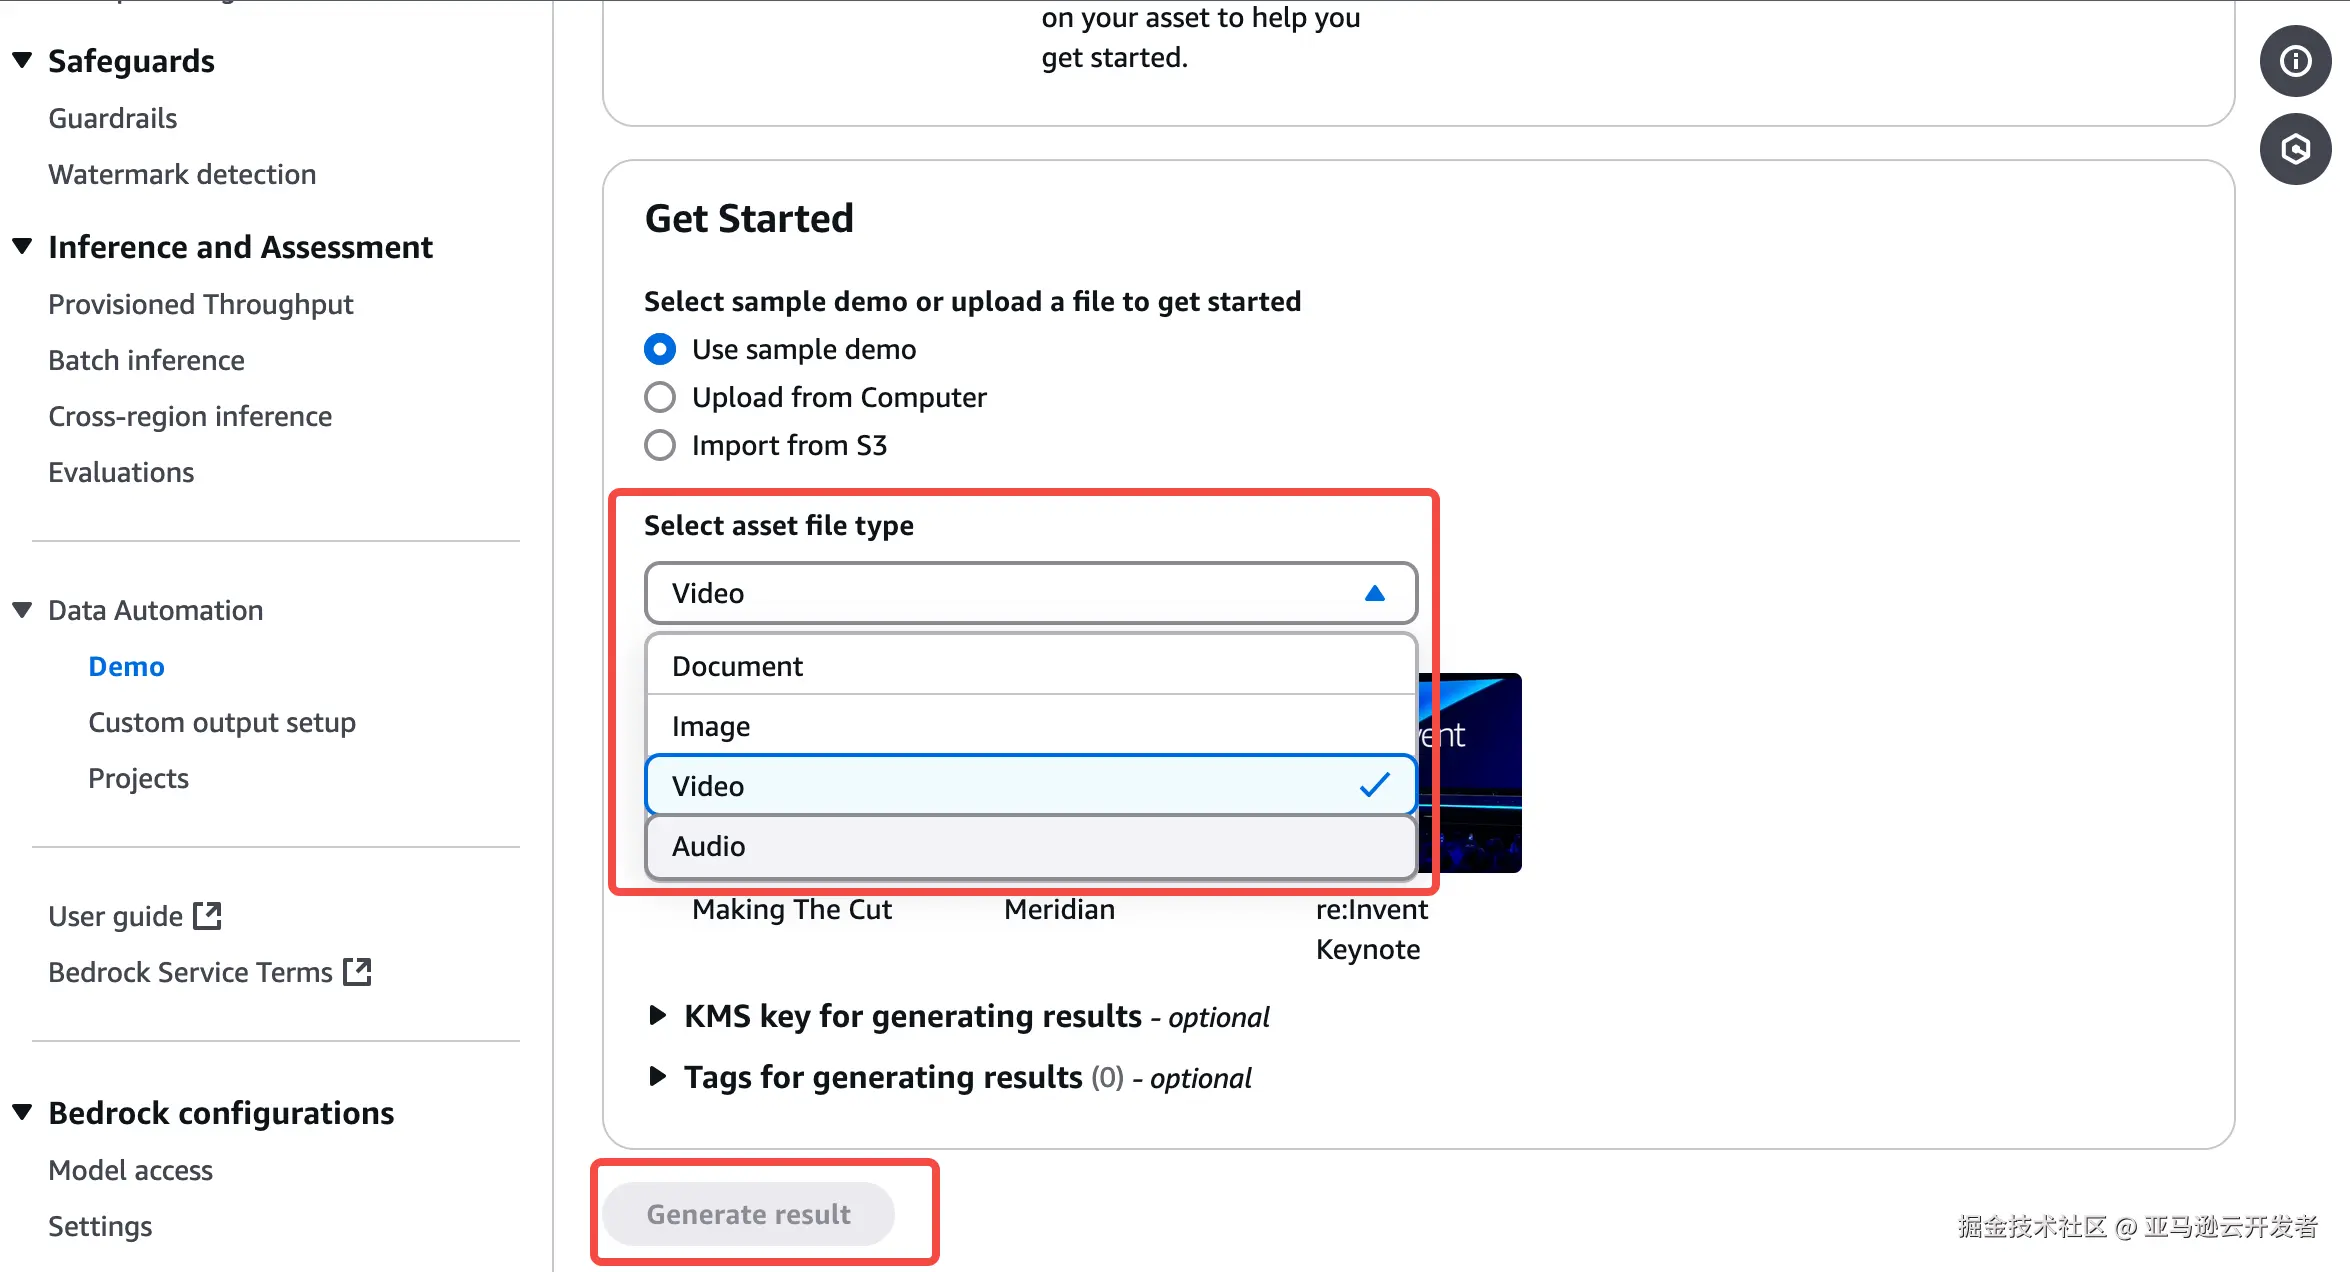Expand Tags for generating results
The width and height of the screenshot is (2350, 1272).
point(658,1077)
